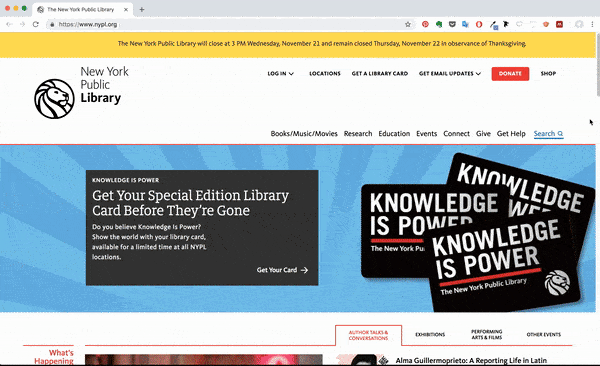Screen dimensions: 600x366
Task: Open the Get Help menu
Action: pos(511,134)
